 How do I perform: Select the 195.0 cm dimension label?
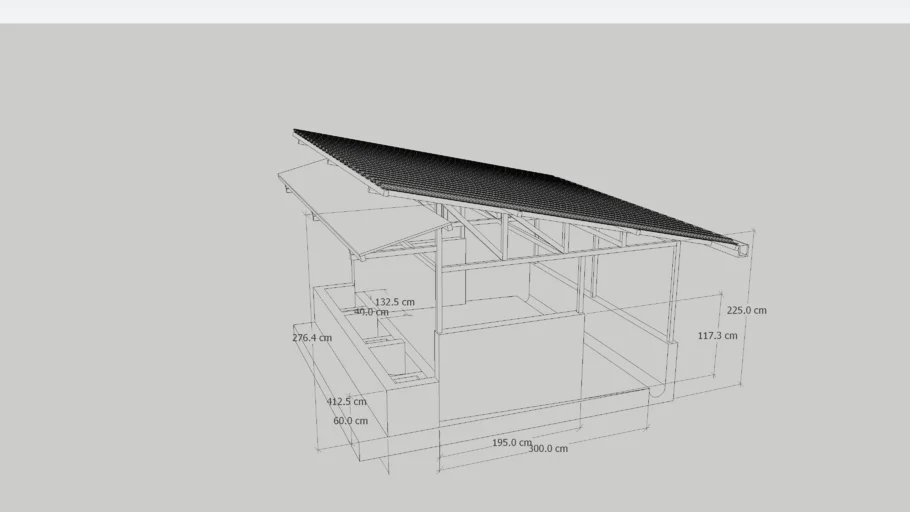(x=511, y=442)
